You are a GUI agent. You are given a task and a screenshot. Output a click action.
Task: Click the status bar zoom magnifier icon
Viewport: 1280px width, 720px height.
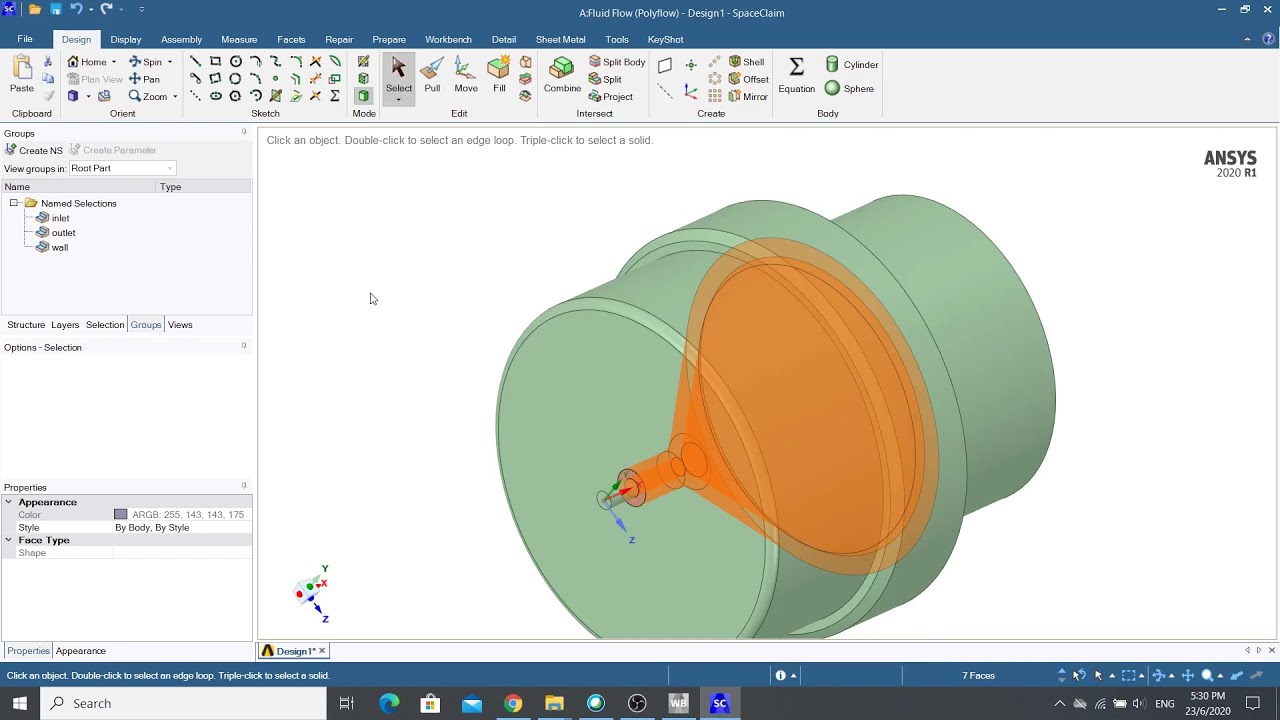click(1207, 676)
